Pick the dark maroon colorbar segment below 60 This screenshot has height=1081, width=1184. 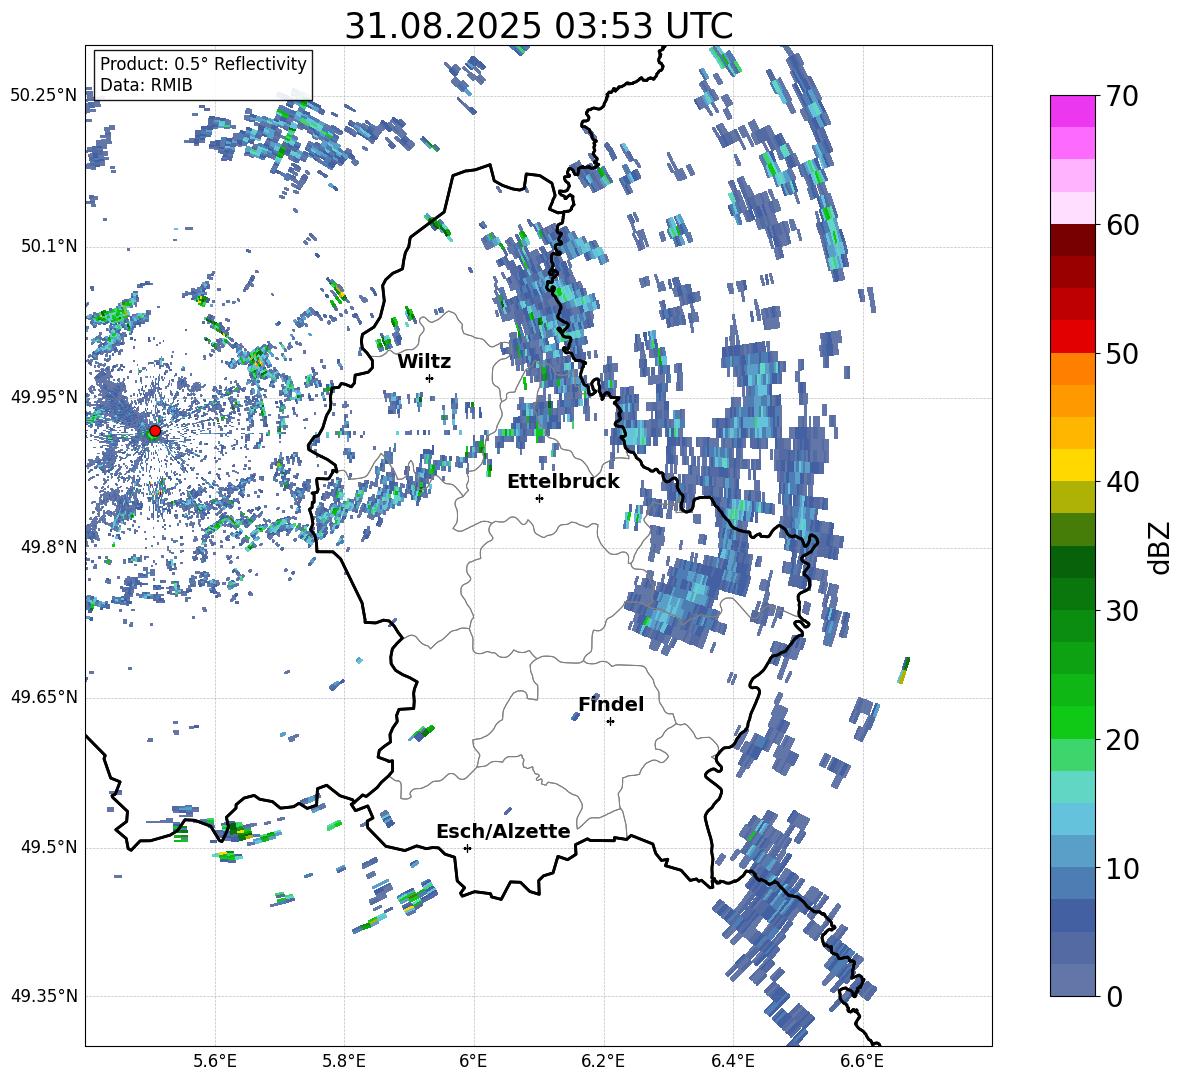[x=1072, y=240]
